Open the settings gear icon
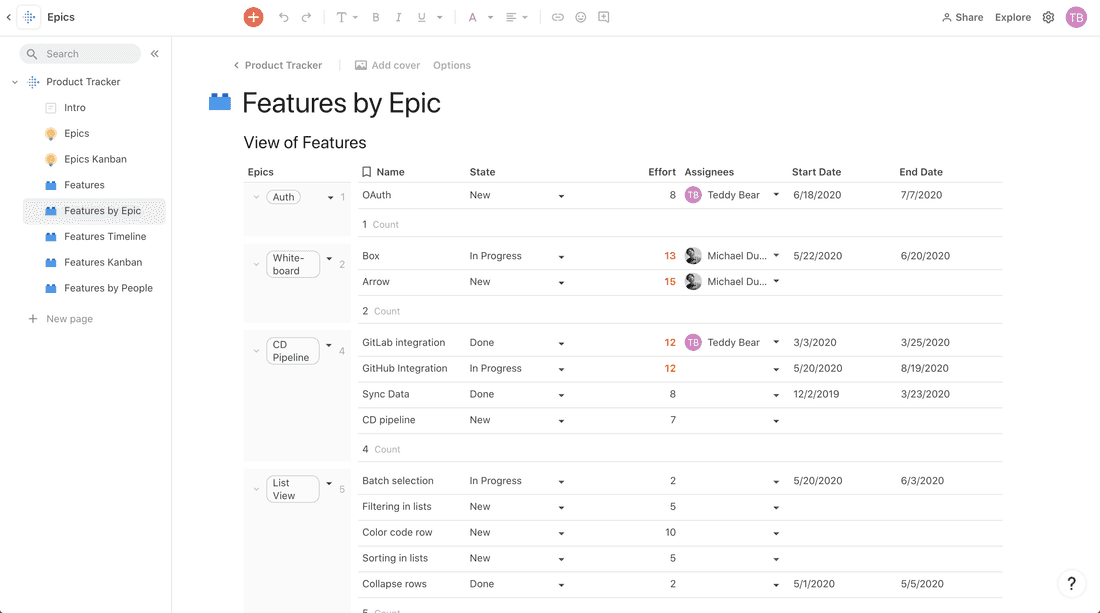The height and width of the screenshot is (613, 1100). pyautogui.click(x=1048, y=17)
